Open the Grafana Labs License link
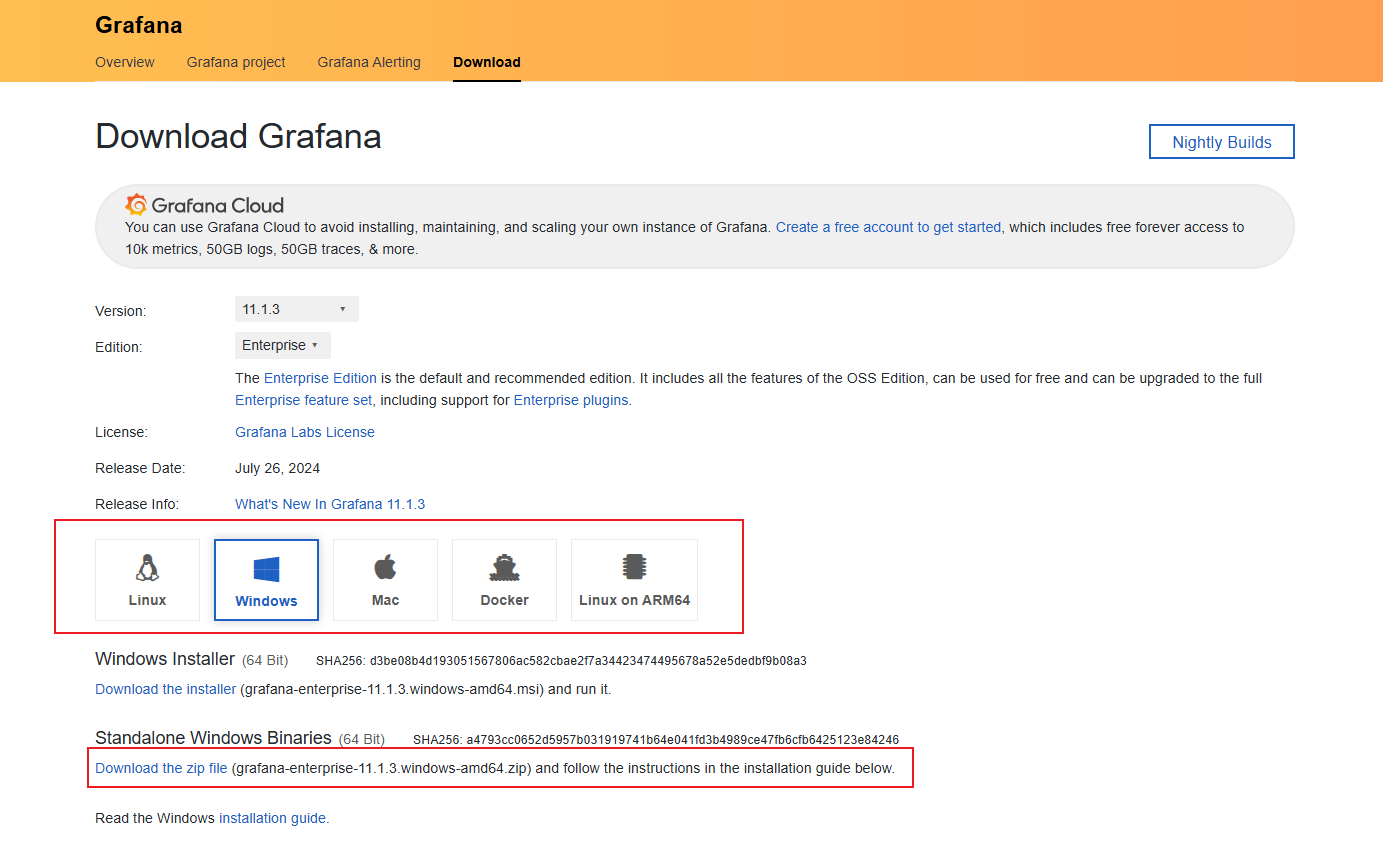 (x=305, y=432)
